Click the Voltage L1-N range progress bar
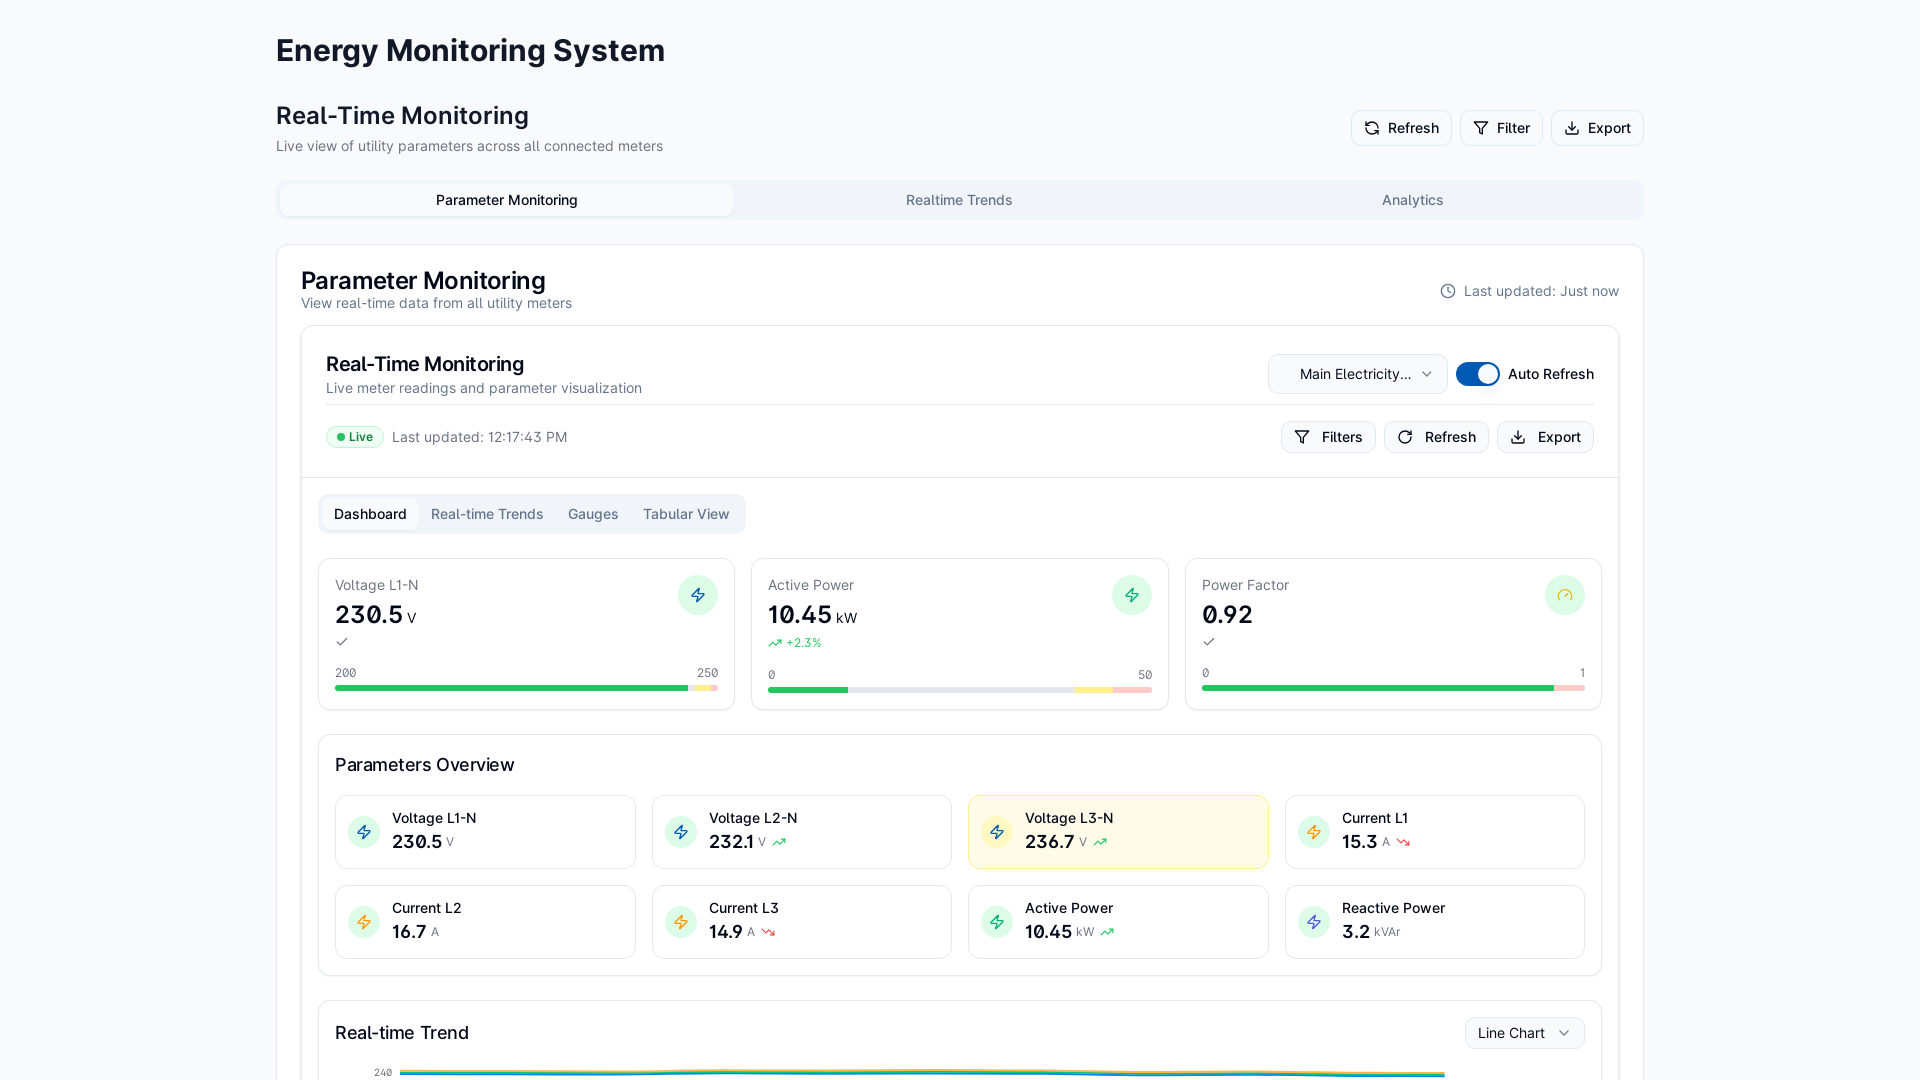1920x1080 pixels. pos(526,688)
